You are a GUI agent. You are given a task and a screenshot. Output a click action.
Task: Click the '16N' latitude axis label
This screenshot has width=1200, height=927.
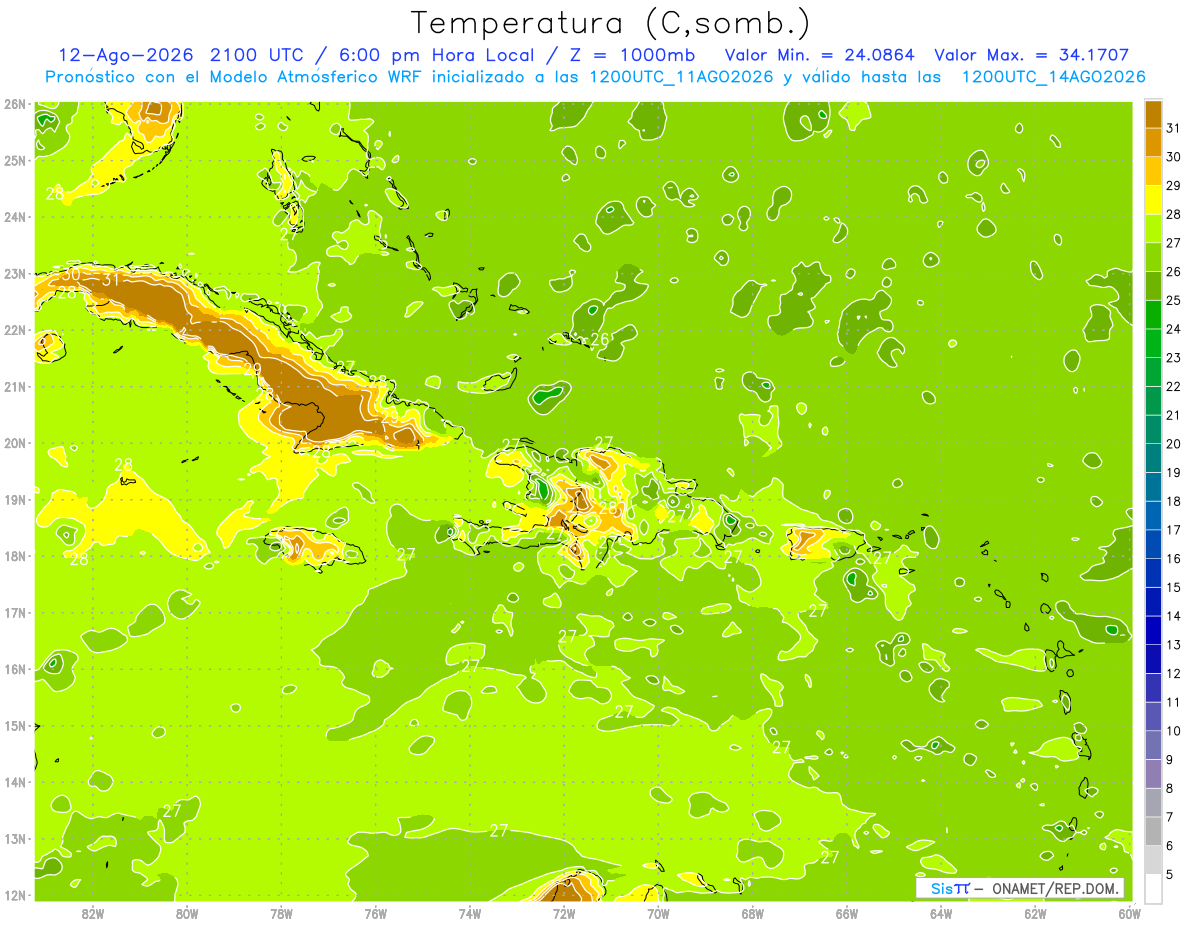(x=14, y=669)
